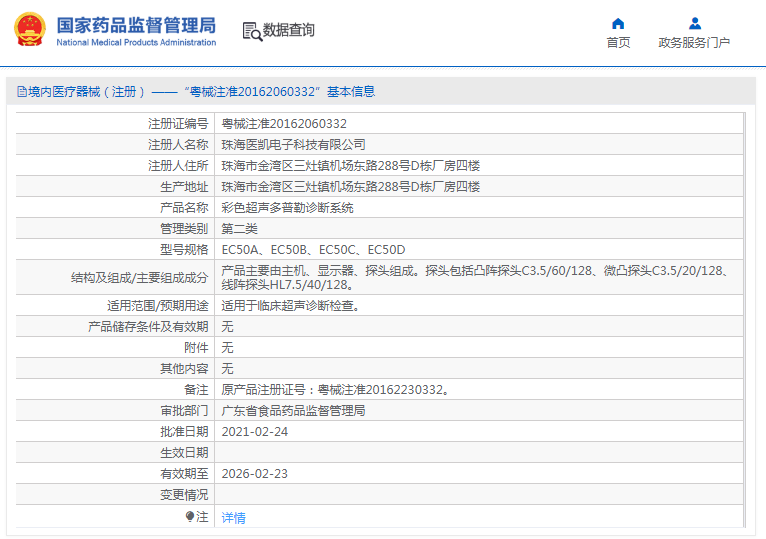The image size is (766, 539).
Task: Click the bullet icon beside 注
Action: tap(190, 517)
